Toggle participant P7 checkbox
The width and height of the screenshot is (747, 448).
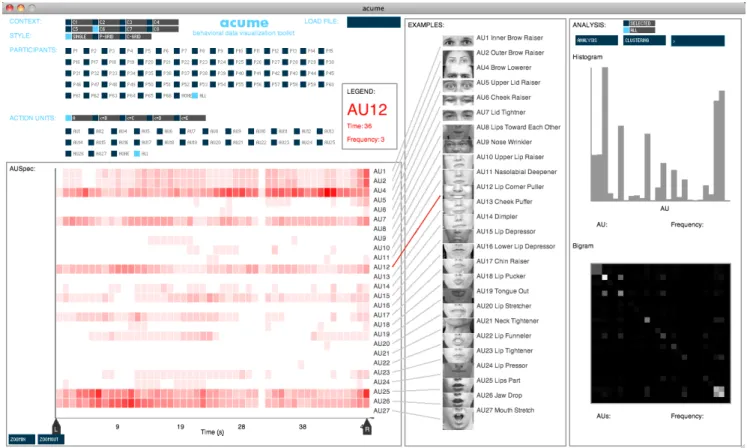(x=177, y=51)
